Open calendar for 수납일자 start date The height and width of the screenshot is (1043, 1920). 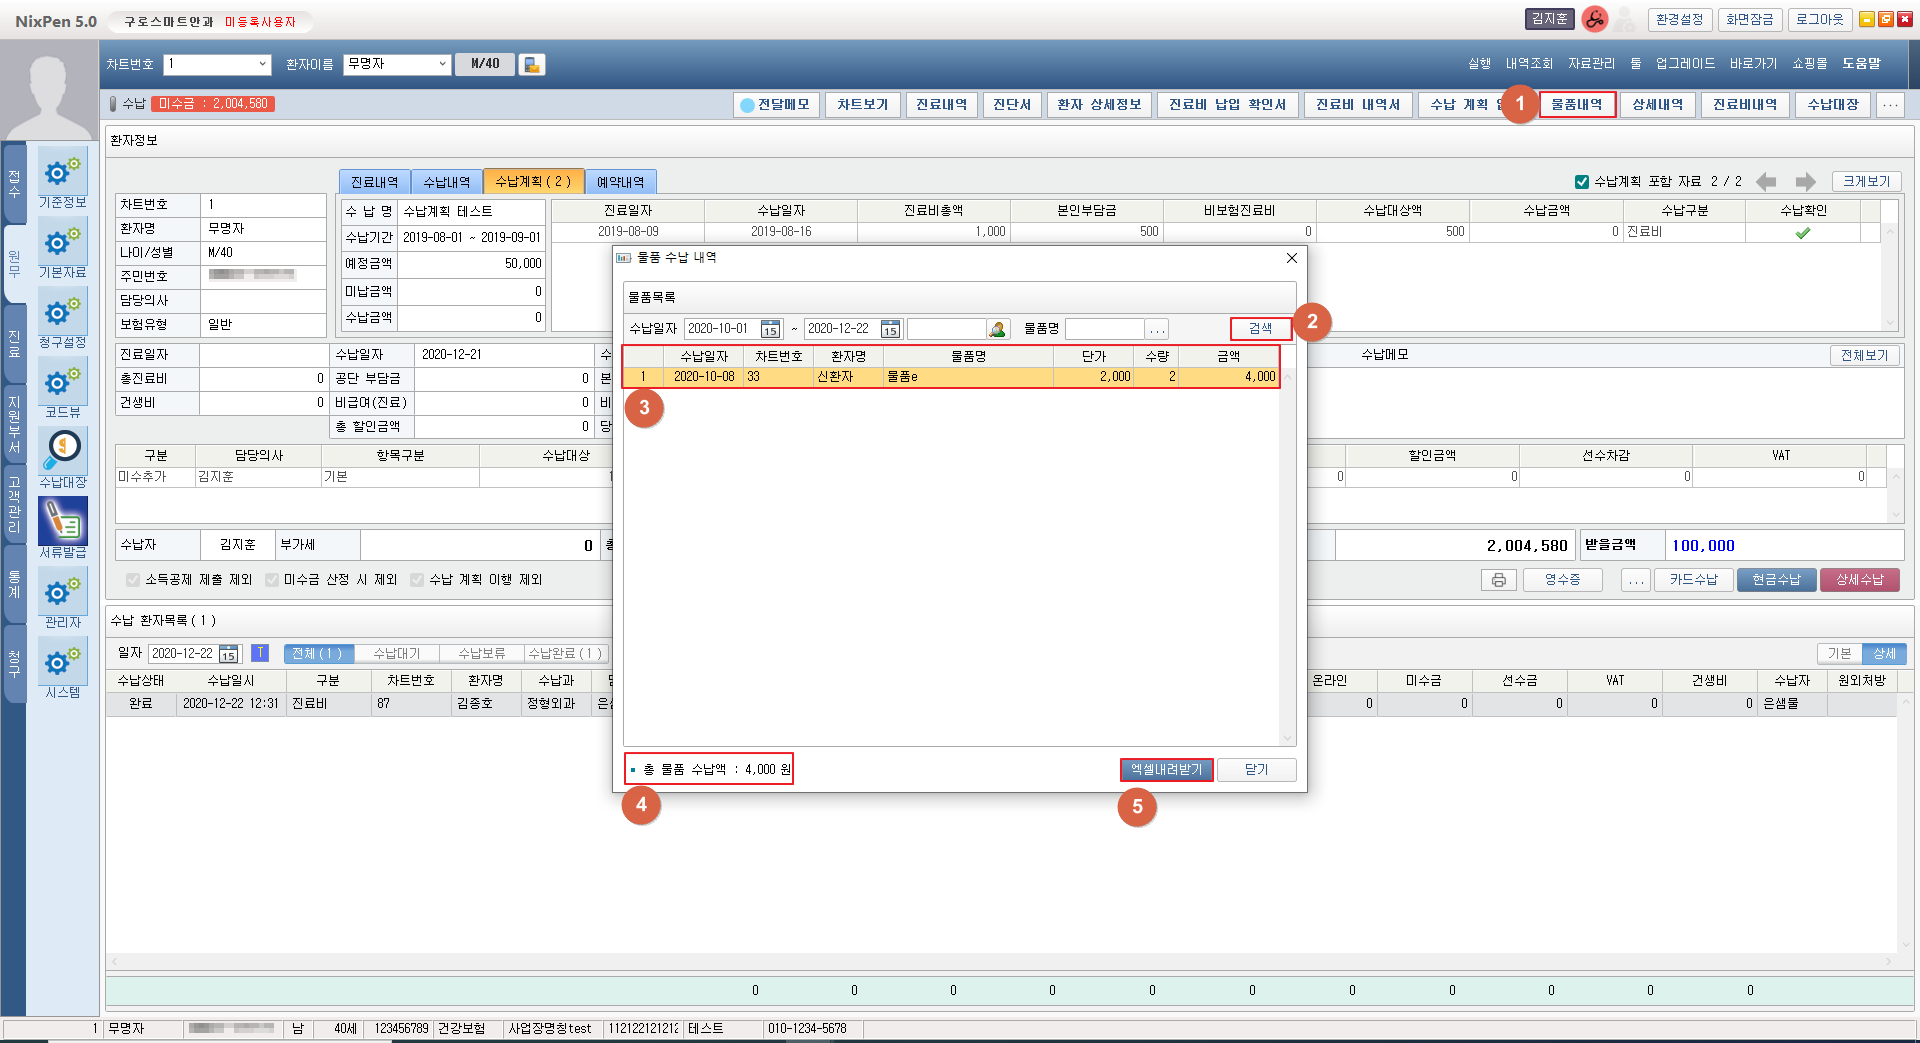coord(770,329)
